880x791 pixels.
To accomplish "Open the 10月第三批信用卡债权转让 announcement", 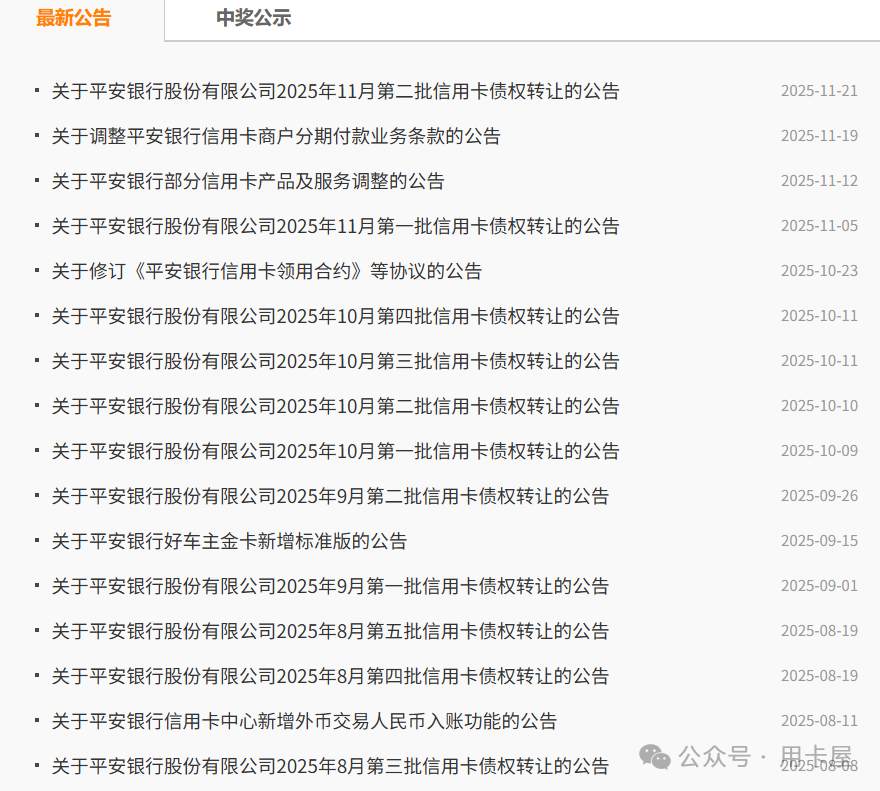I will [334, 360].
